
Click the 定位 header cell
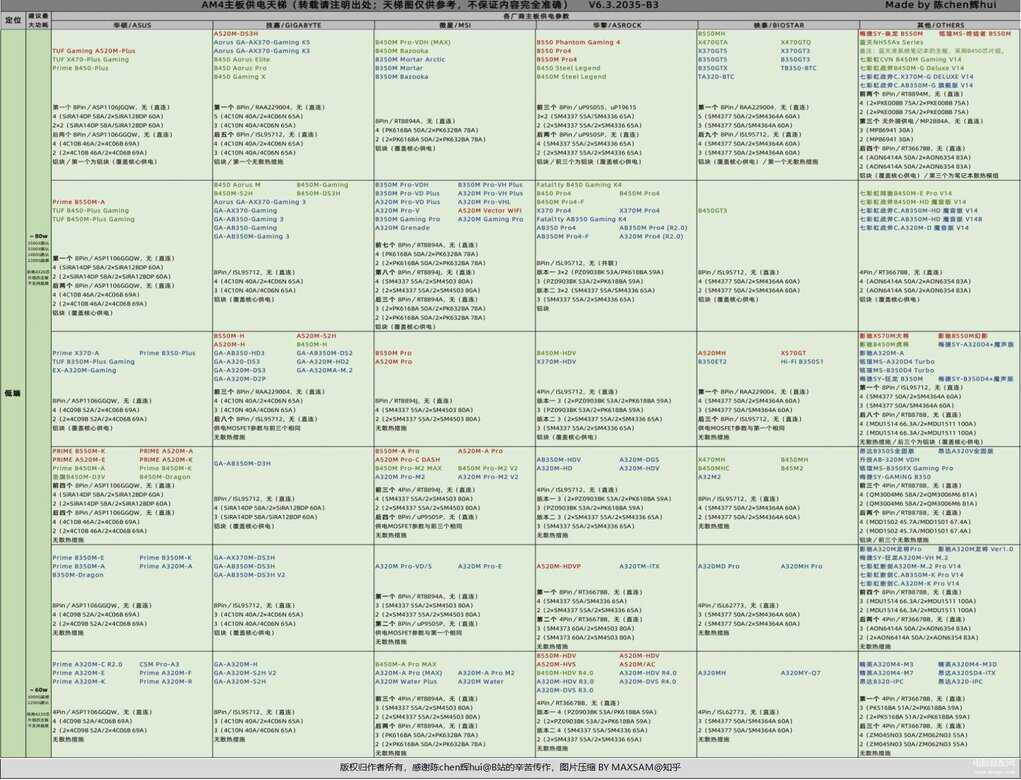point(13,20)
